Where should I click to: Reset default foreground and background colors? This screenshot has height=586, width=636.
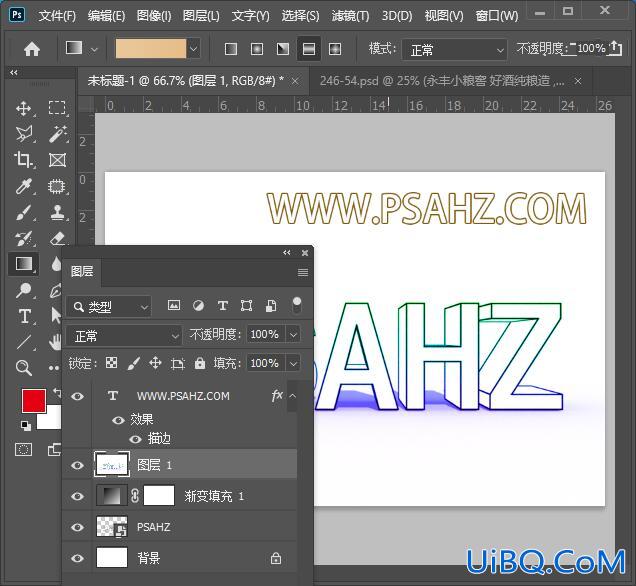[26, 425]
